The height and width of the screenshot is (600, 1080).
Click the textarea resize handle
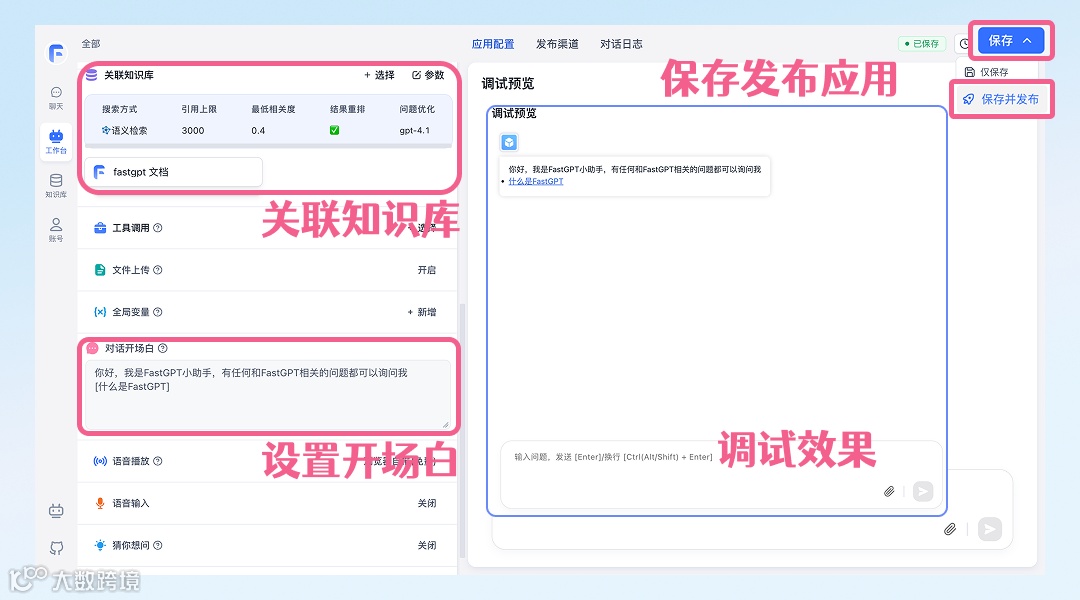(x=446, y=424)
